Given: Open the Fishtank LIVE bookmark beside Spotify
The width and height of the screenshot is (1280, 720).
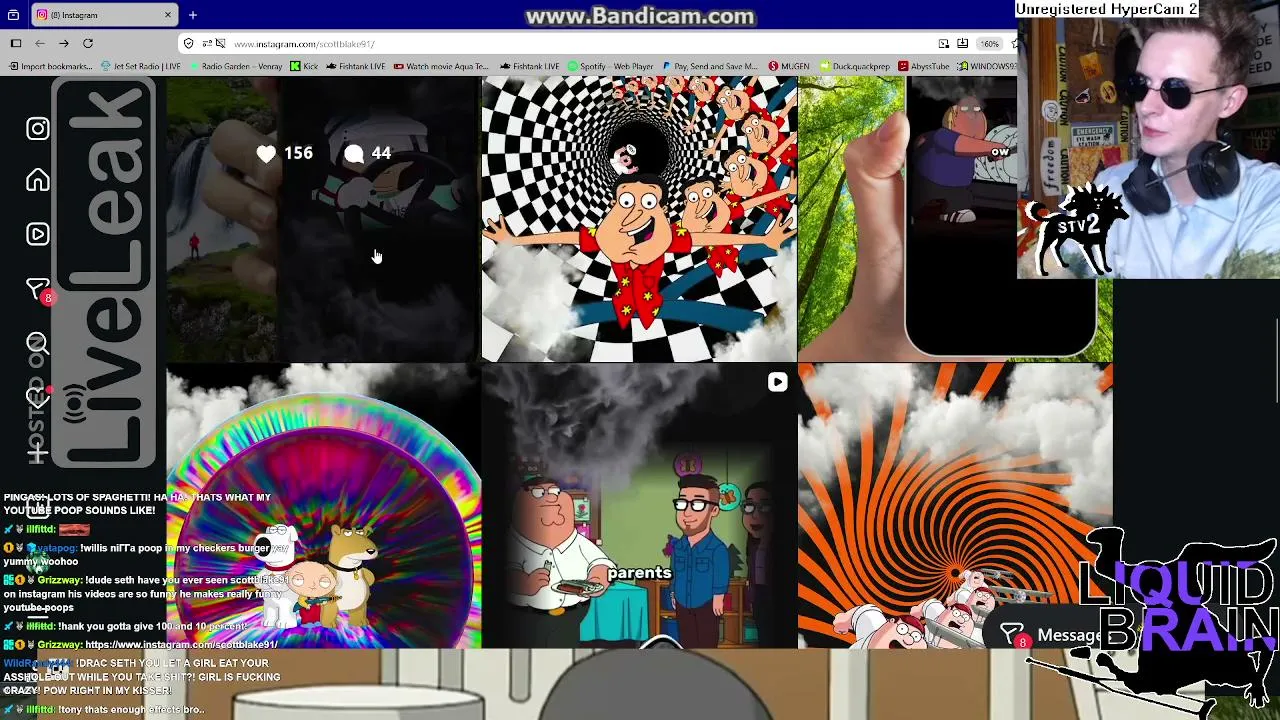Looking at the screenshot, I should coord(529,66).
